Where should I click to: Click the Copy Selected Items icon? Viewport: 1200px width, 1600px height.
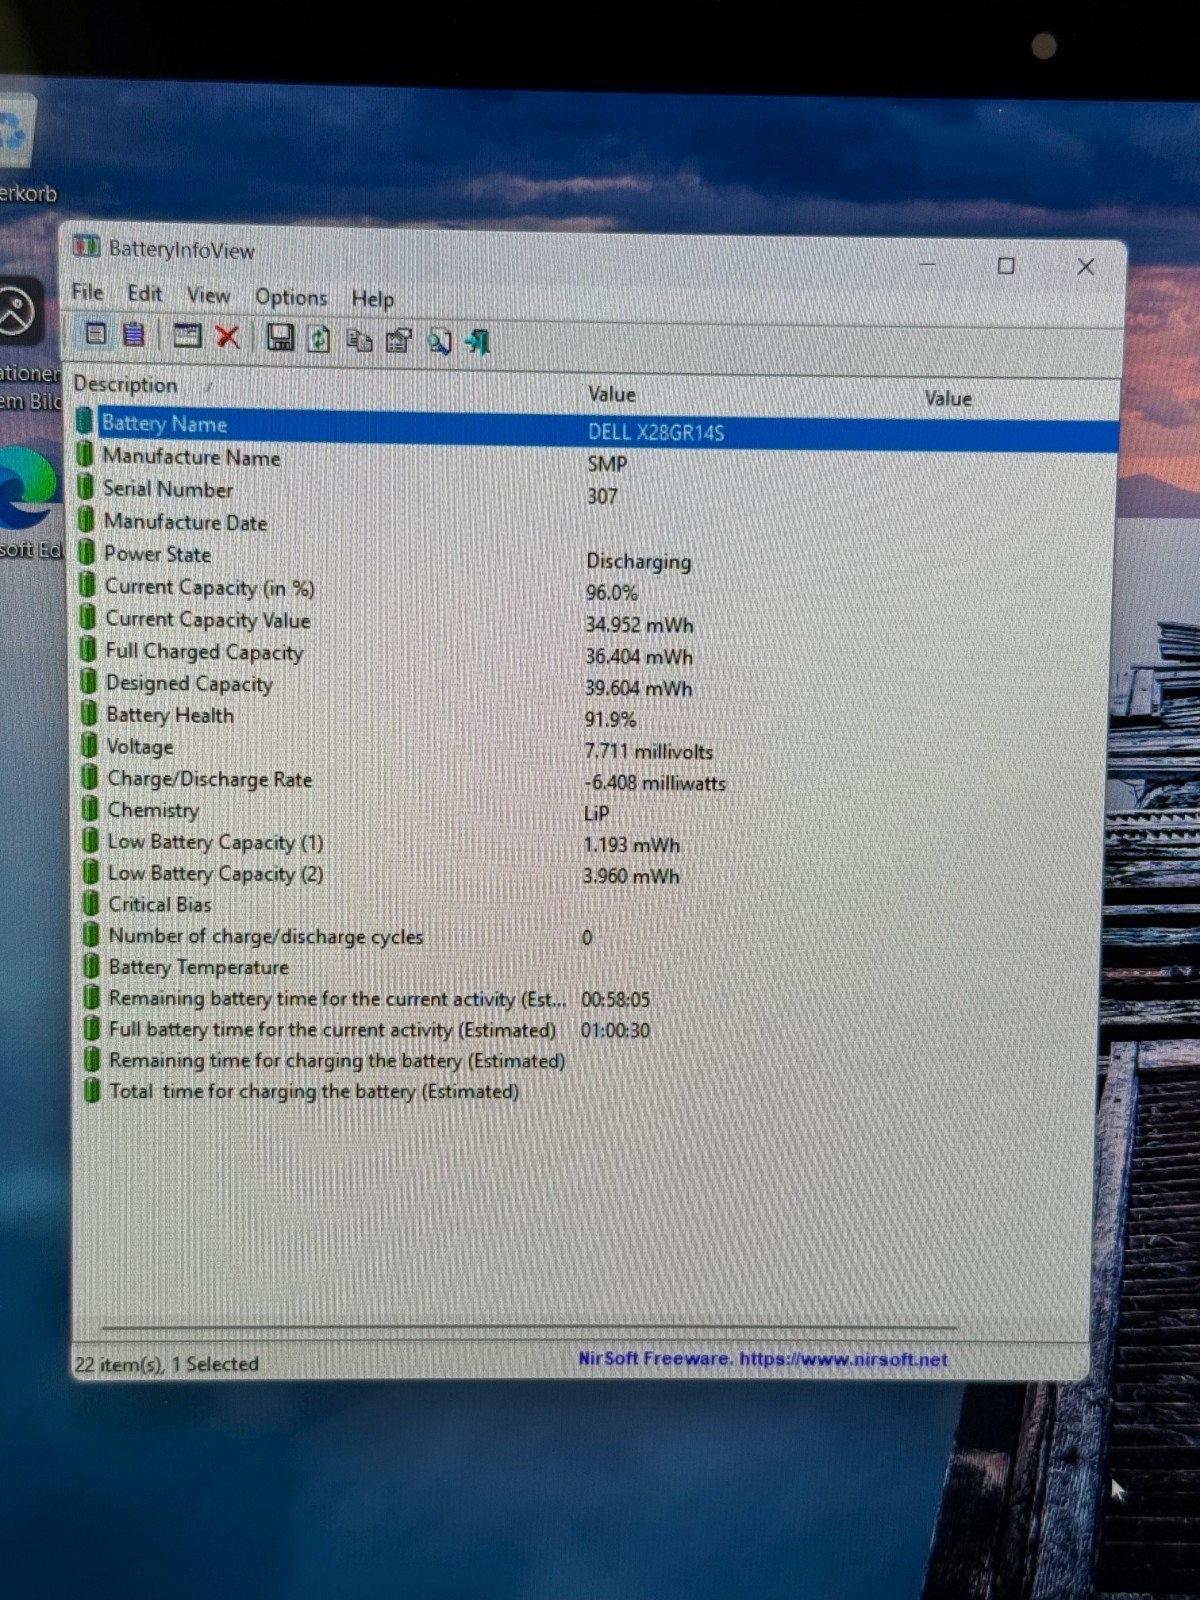359,340
